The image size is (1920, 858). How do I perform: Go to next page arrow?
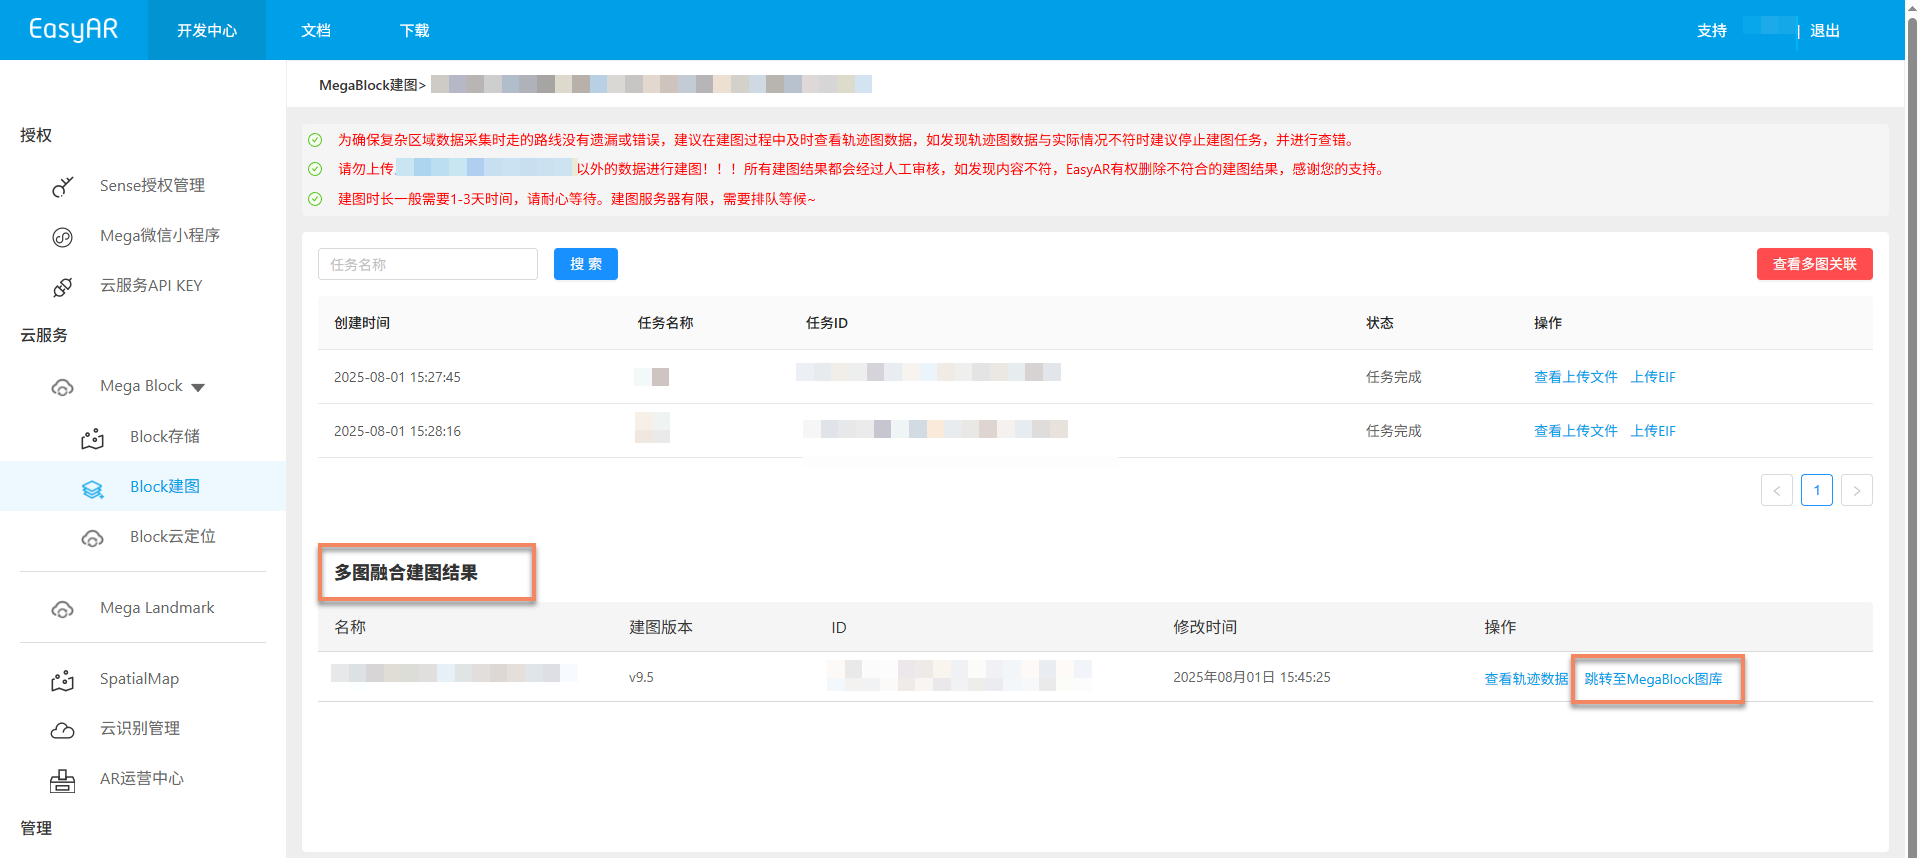1857,490
